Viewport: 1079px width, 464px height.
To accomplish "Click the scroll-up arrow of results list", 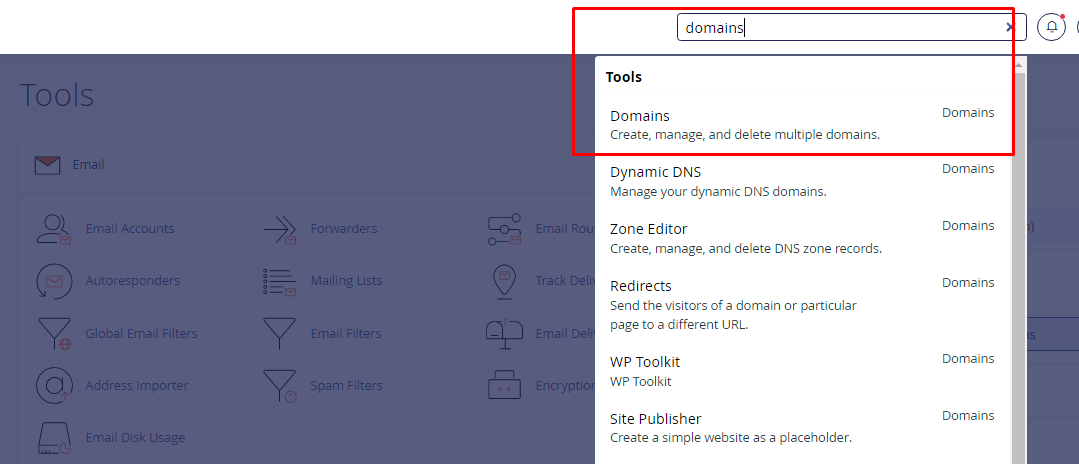I will [1018, 65].
